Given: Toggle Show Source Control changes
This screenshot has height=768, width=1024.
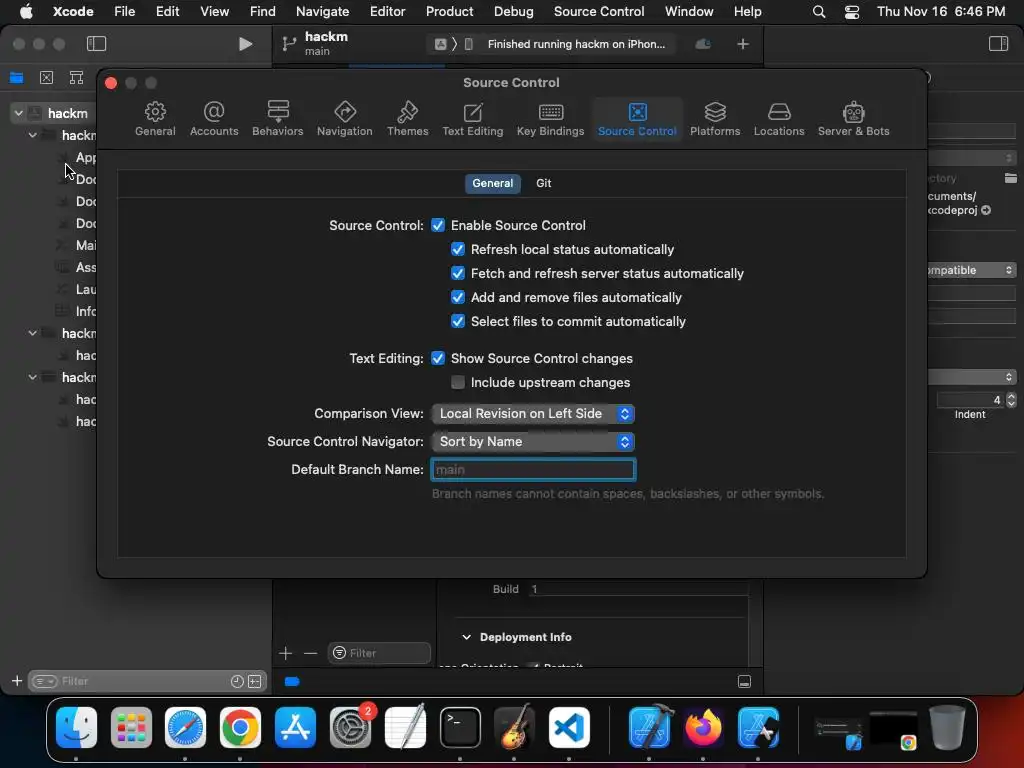Looking at the screenshot, I should (438, 359).
